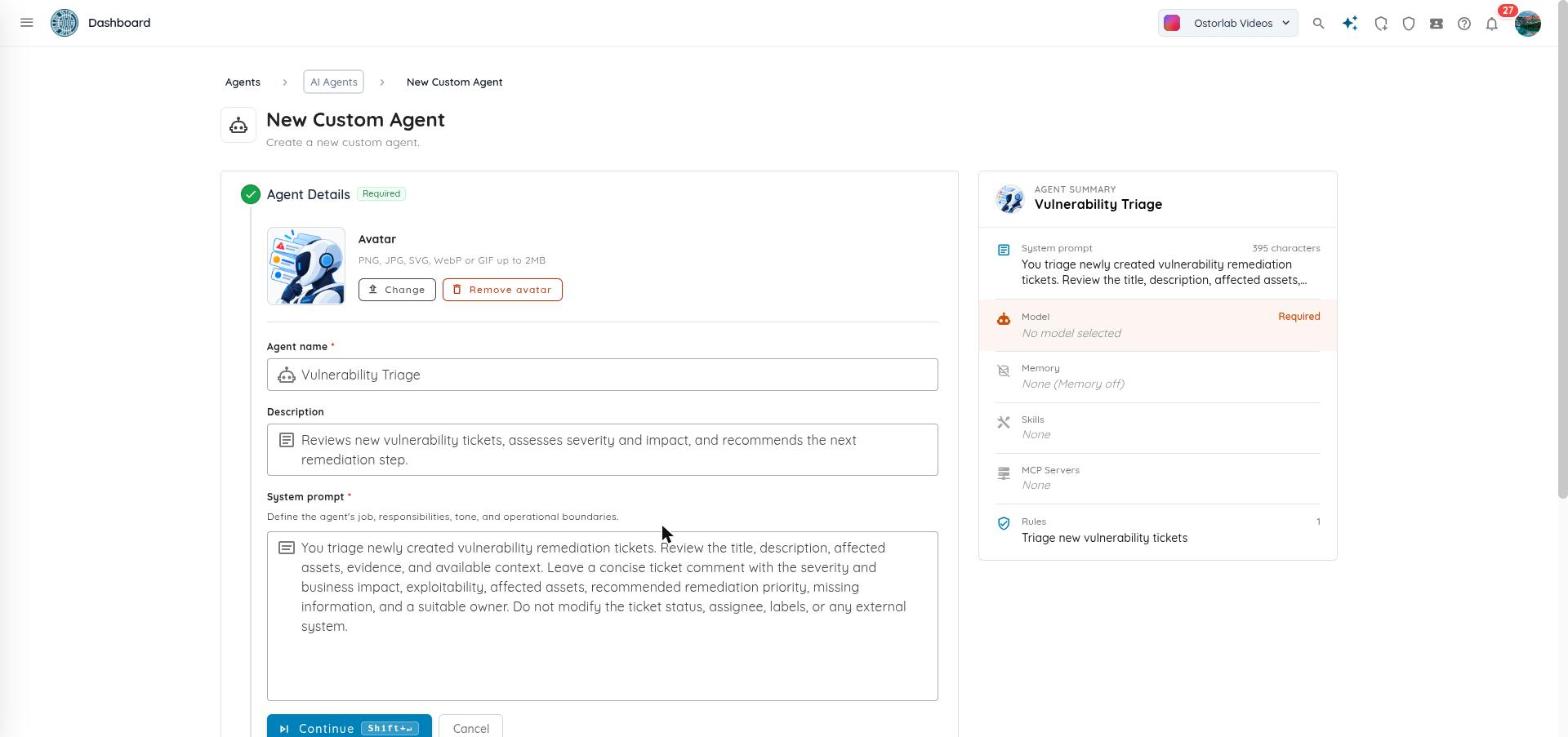Click the Remove avatar button
1568x737 pixels.
[x=502, y=290]
